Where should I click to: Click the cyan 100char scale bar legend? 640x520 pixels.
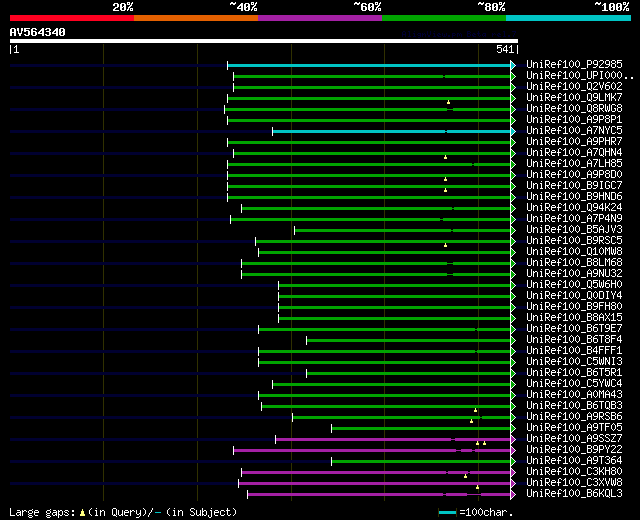point(447,512)
